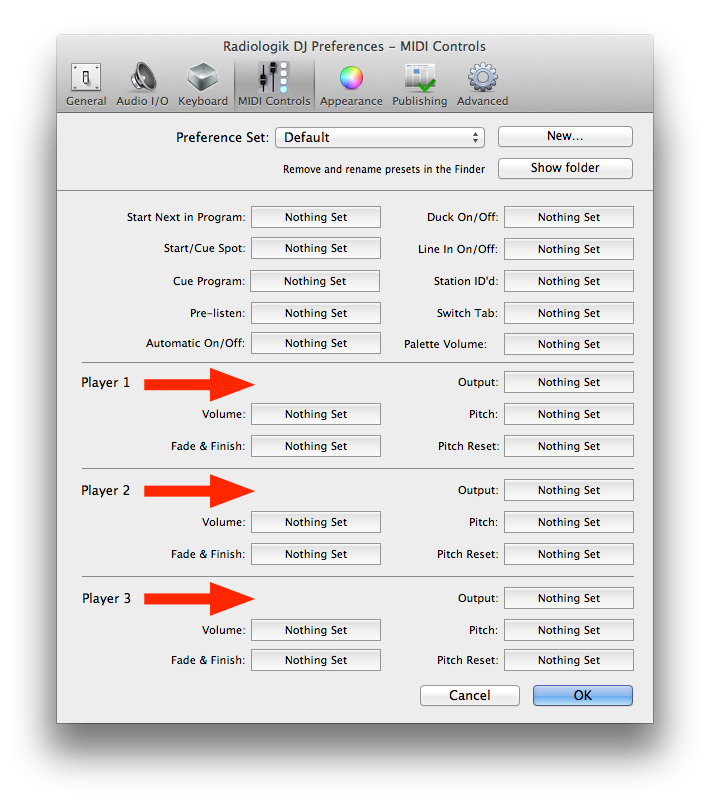Set Player 3 Pitch MIDI control

569,630
